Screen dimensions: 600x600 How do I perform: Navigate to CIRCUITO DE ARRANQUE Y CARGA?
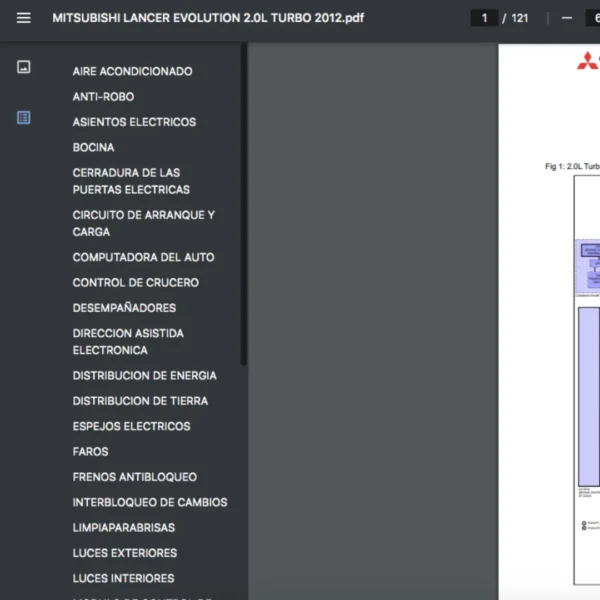pyautogui.click(x=143, y=223)
